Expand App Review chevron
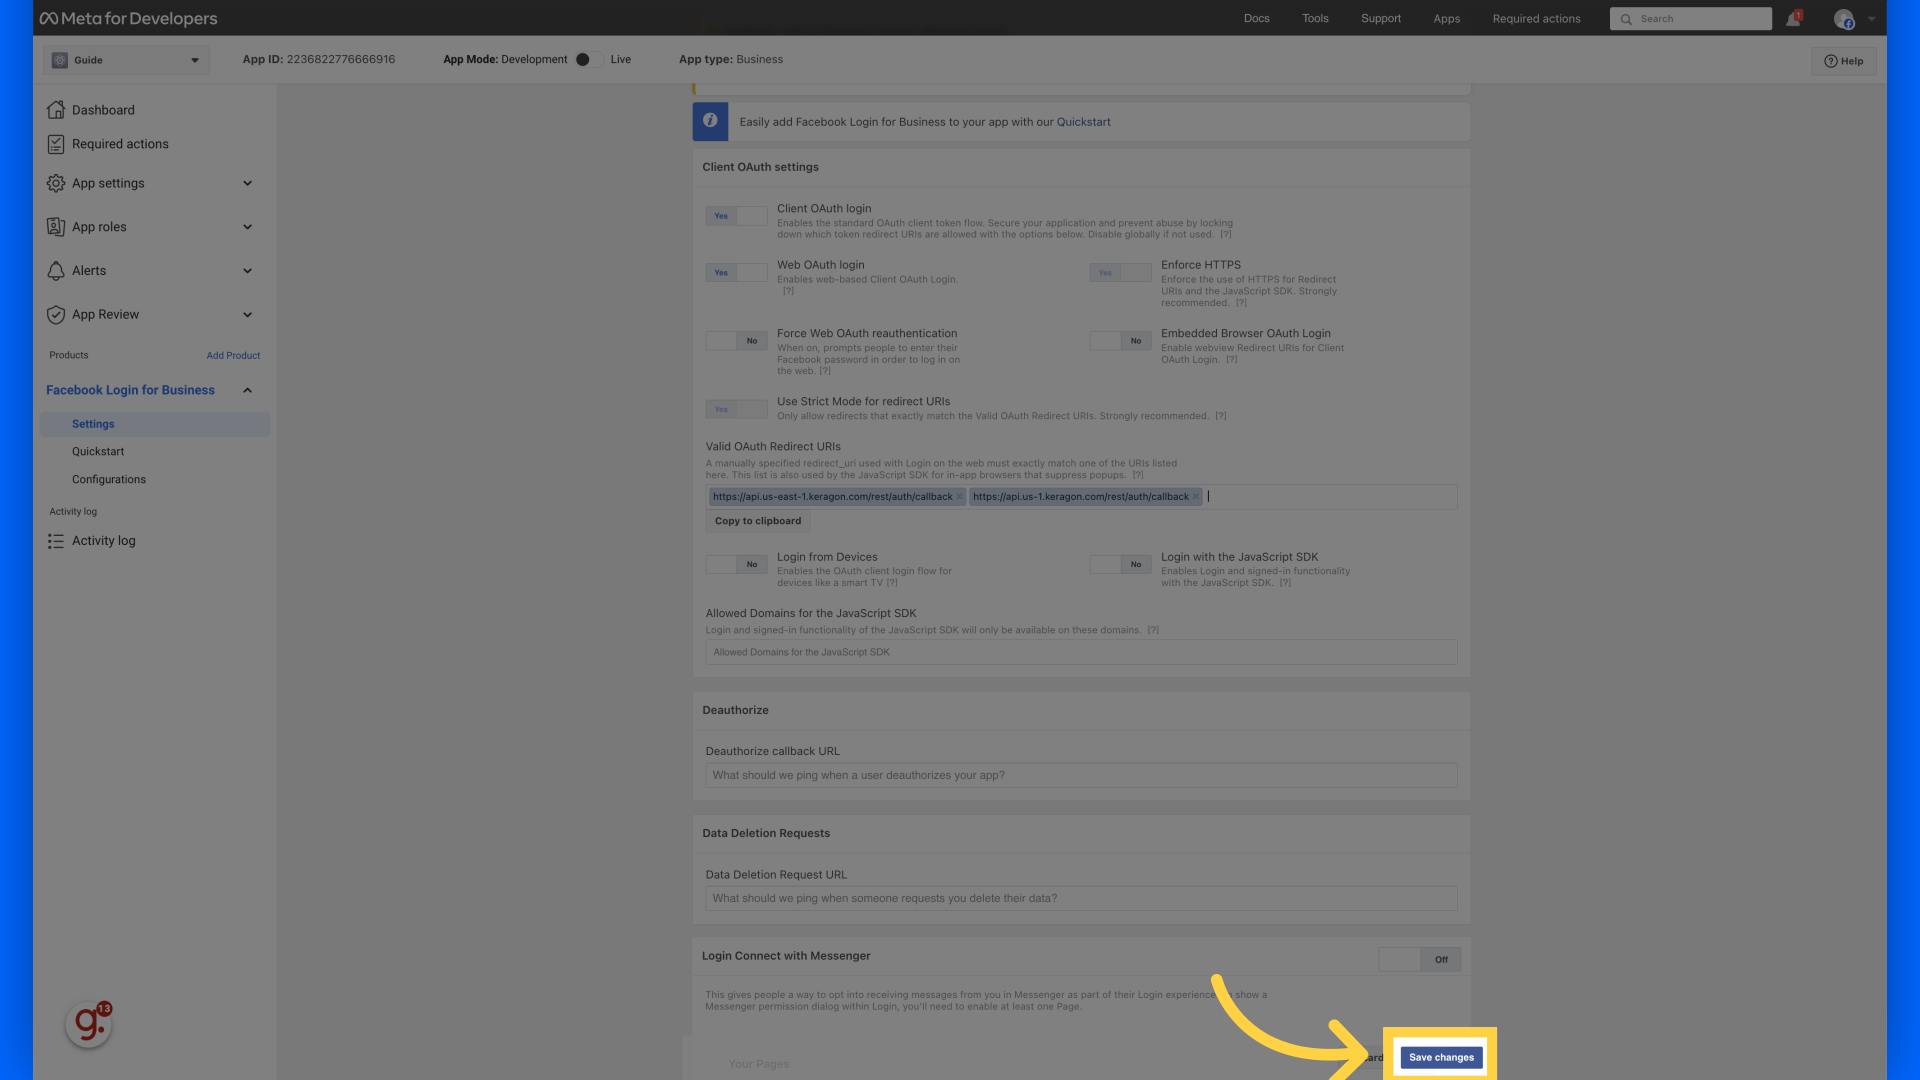Image resolution: width=1920 pixels, height=1080 pixels. coord(247,315)
